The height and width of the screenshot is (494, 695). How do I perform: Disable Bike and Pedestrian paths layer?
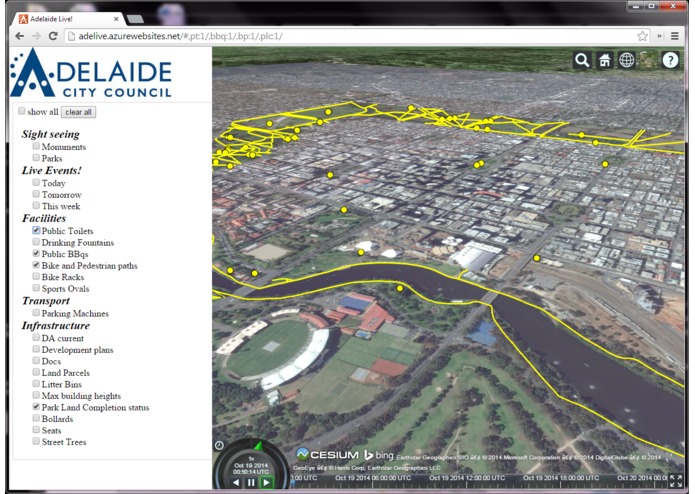click(36, 265)
